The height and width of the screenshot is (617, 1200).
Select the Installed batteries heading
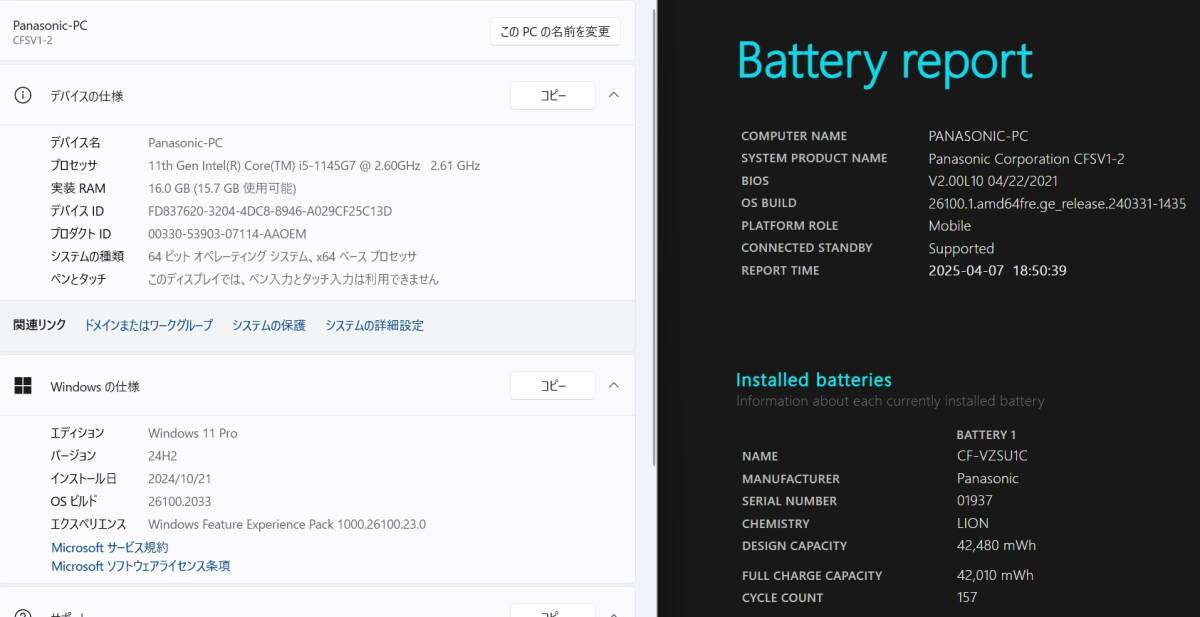(x=814, y=380)
